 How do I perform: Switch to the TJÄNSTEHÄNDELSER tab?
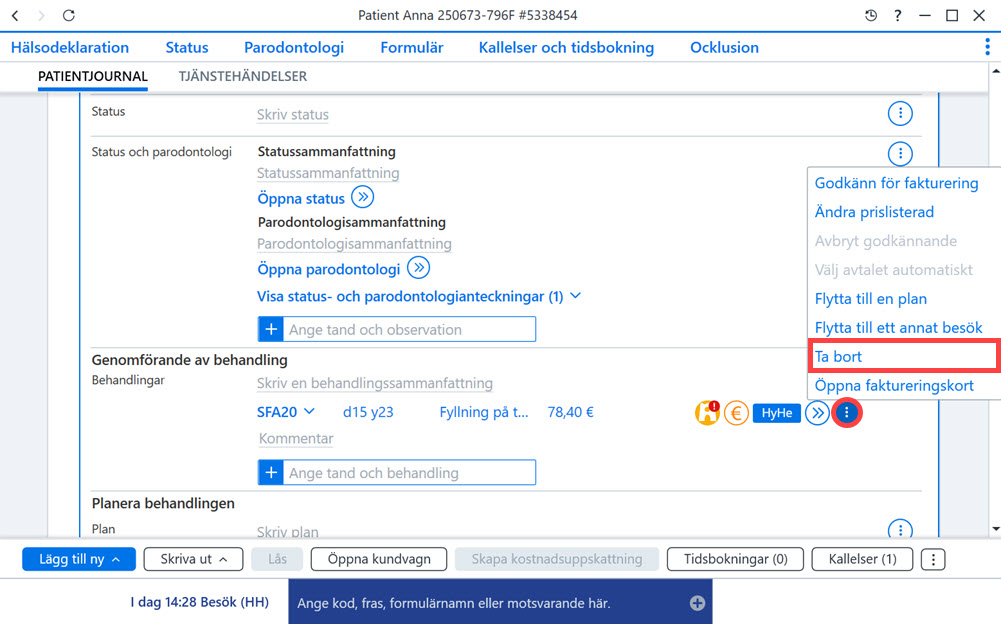click(243, 77)
